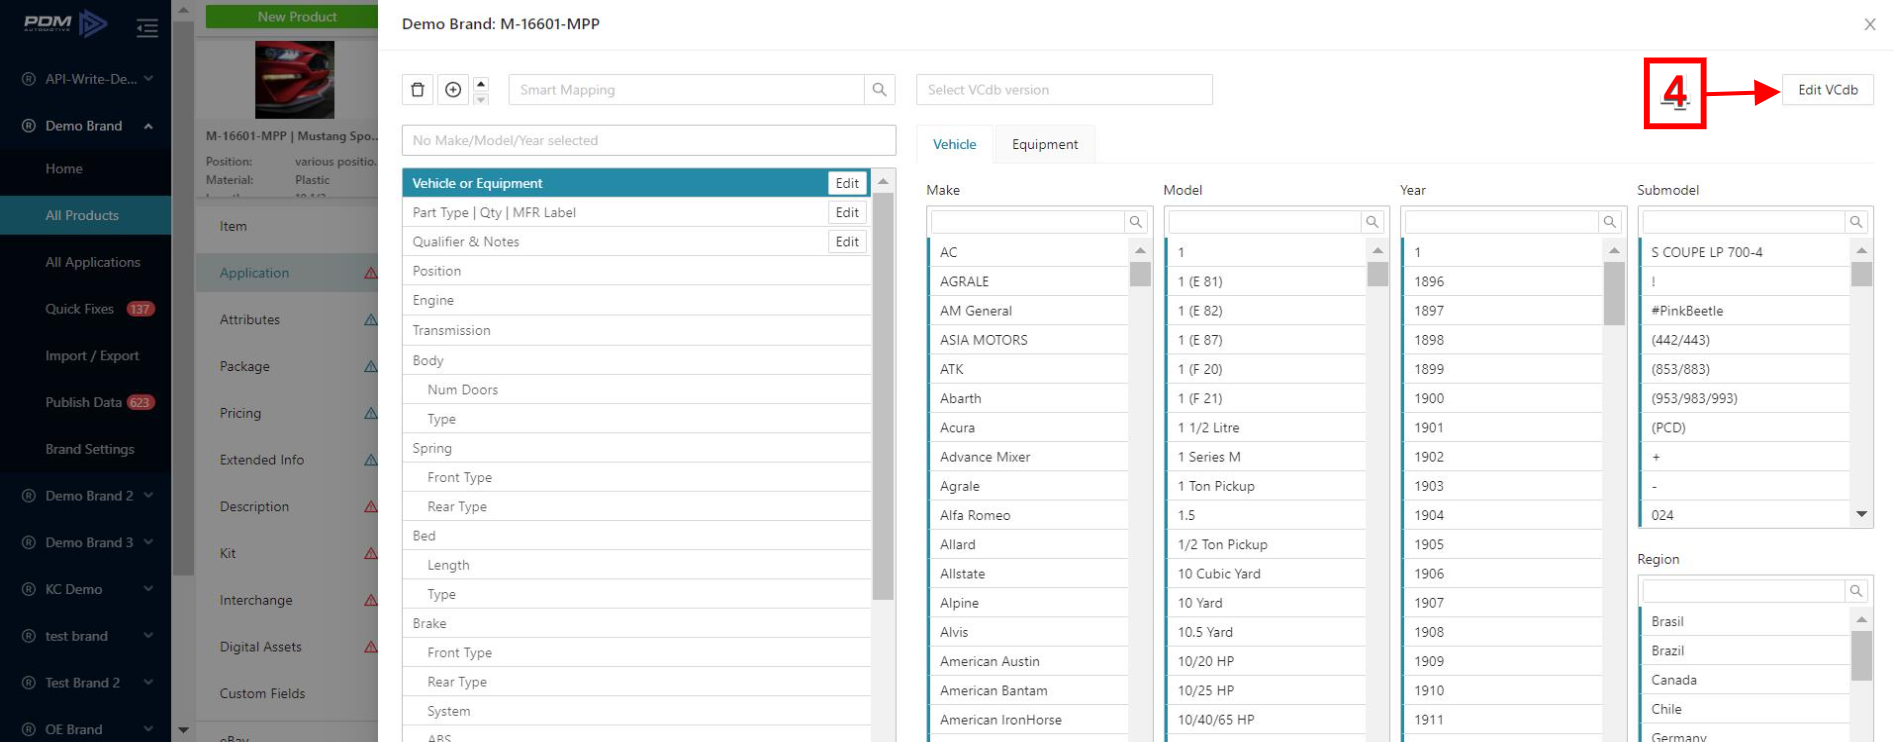Click the move up stepper arrow
Viewport: 1894px width, 742px height.
pyautogui.click(x=481, y=83)
